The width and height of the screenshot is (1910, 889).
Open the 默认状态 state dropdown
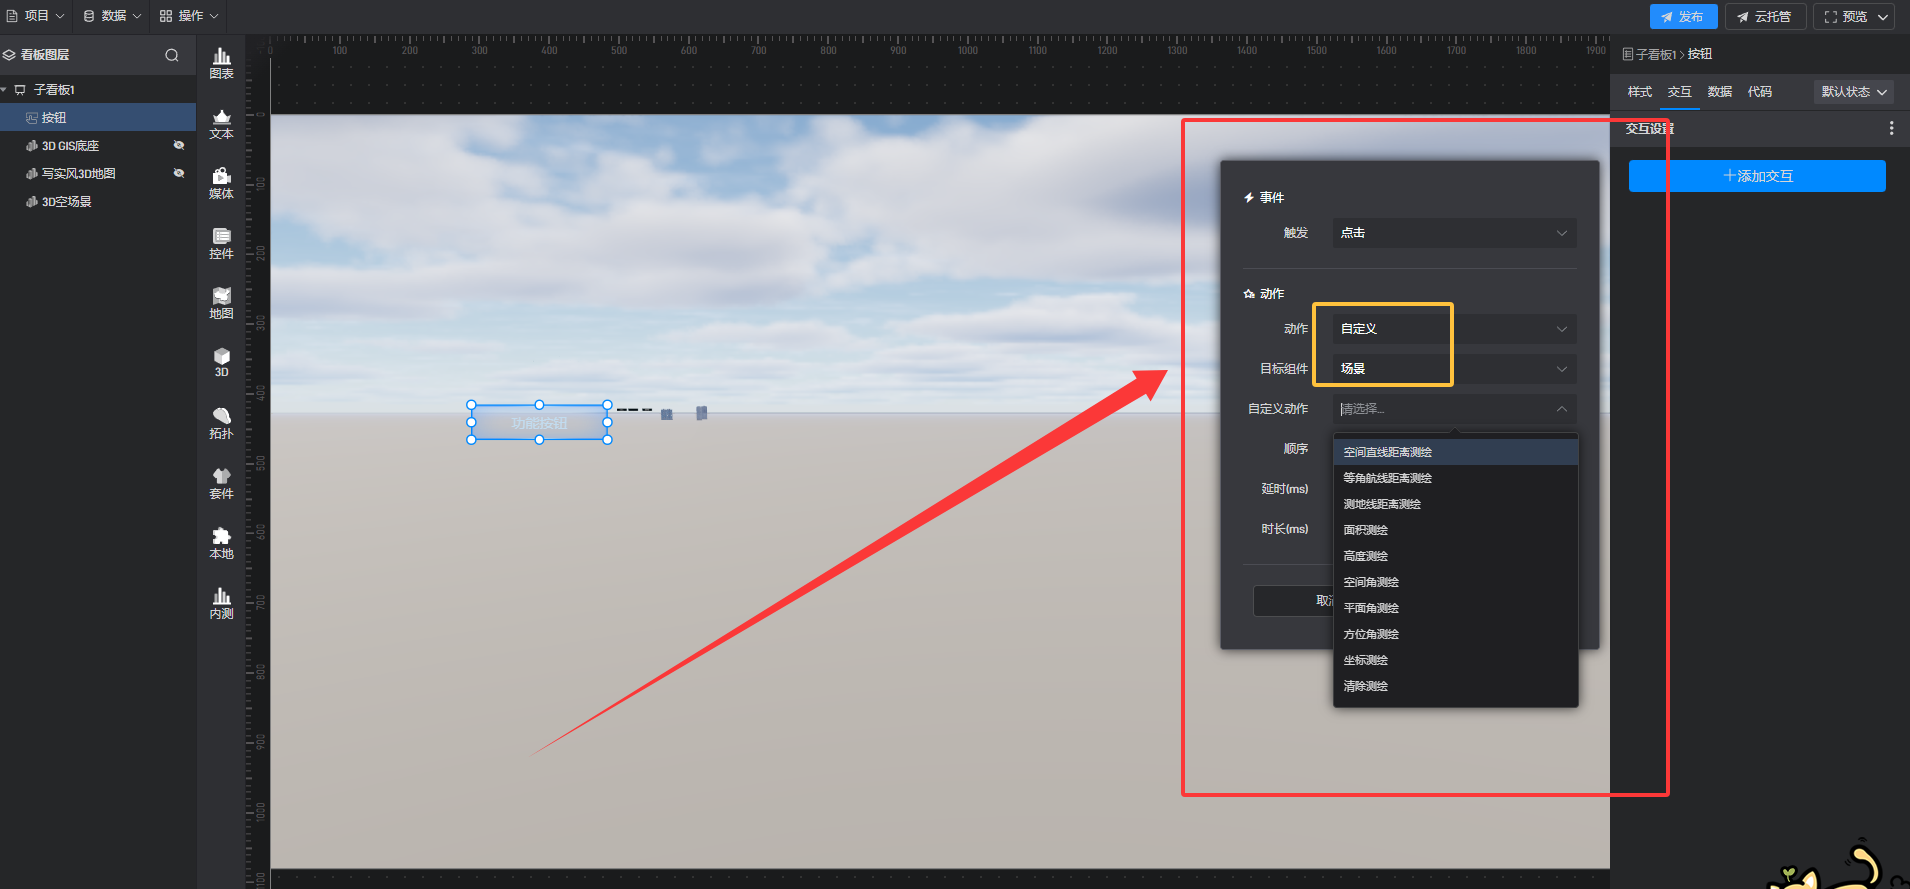point(1853,92)
